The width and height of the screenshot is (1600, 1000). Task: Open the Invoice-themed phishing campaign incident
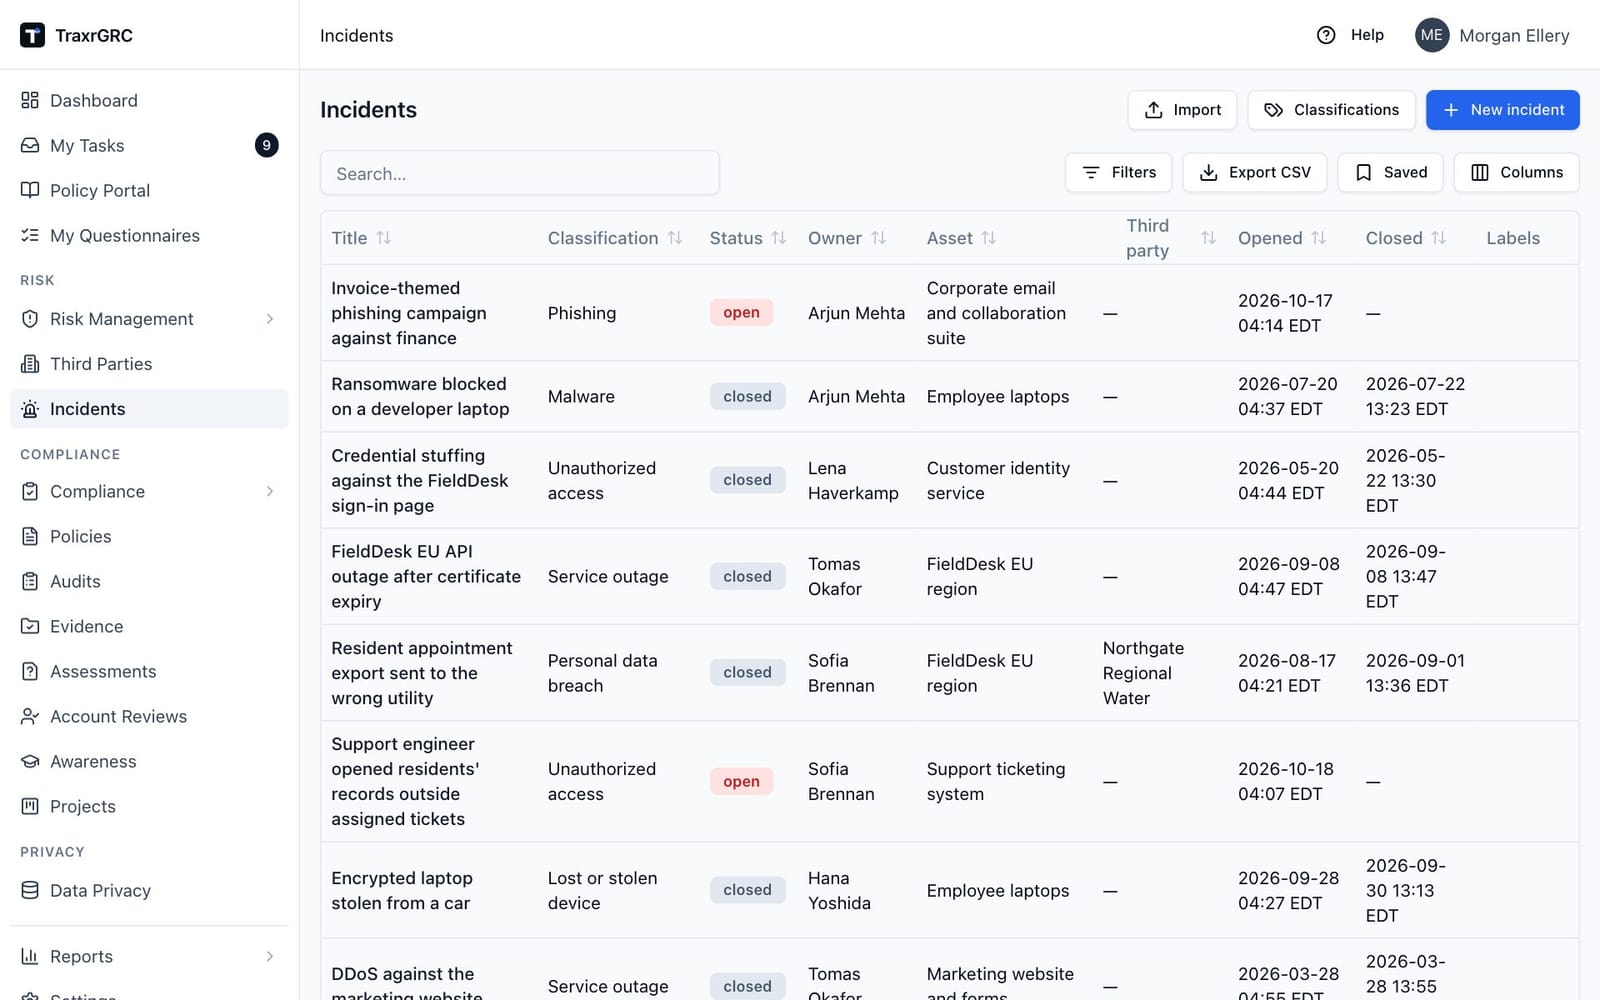click(x=409, y=313)
